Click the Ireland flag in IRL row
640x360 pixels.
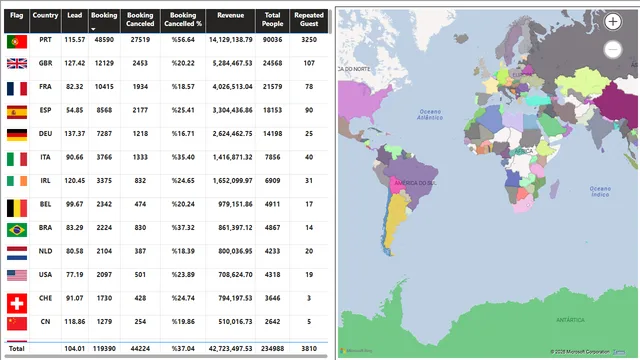(x=17, y=181)
